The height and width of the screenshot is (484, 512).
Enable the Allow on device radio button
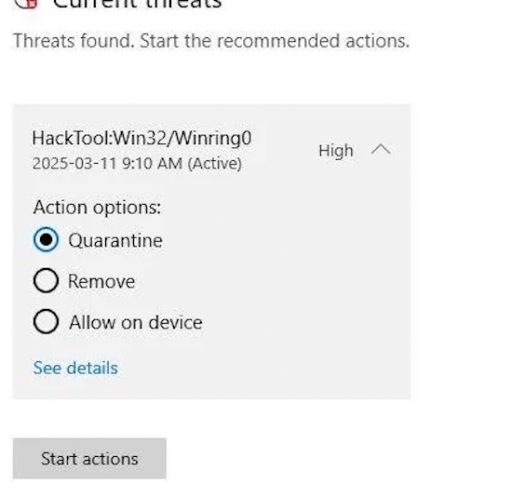(46, 321)
